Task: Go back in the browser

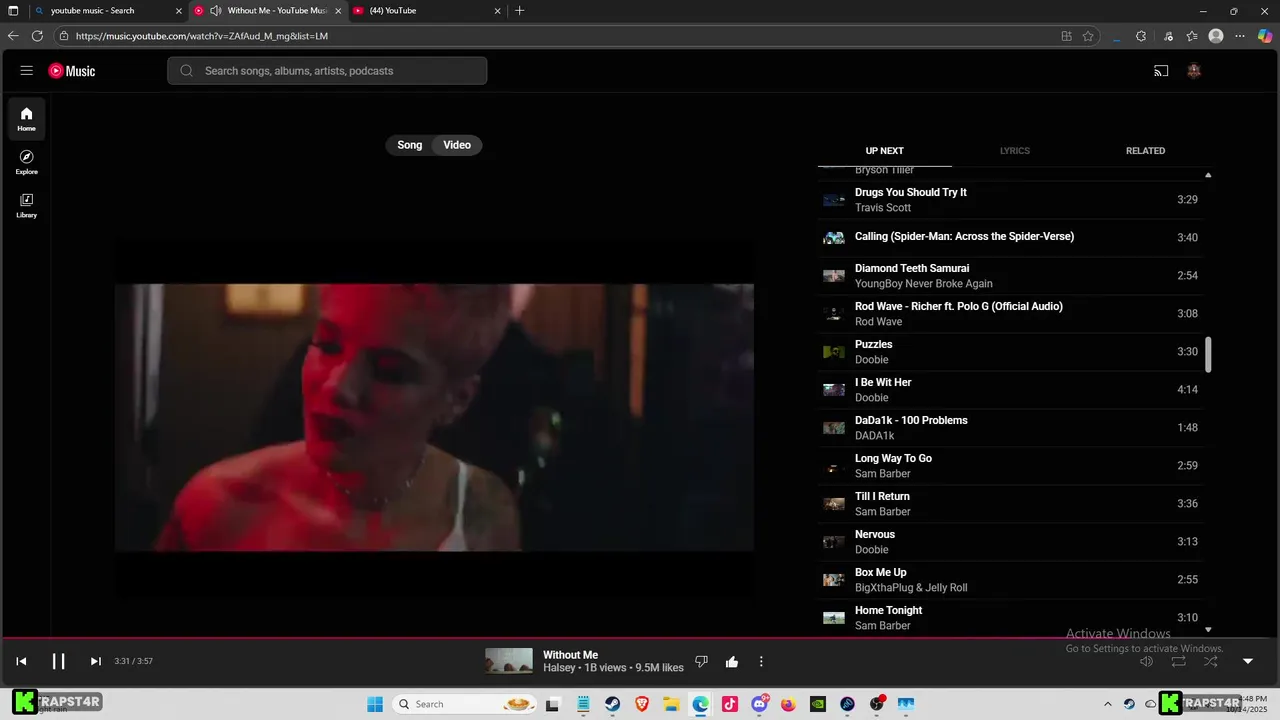Action: (x=13, y=36)
